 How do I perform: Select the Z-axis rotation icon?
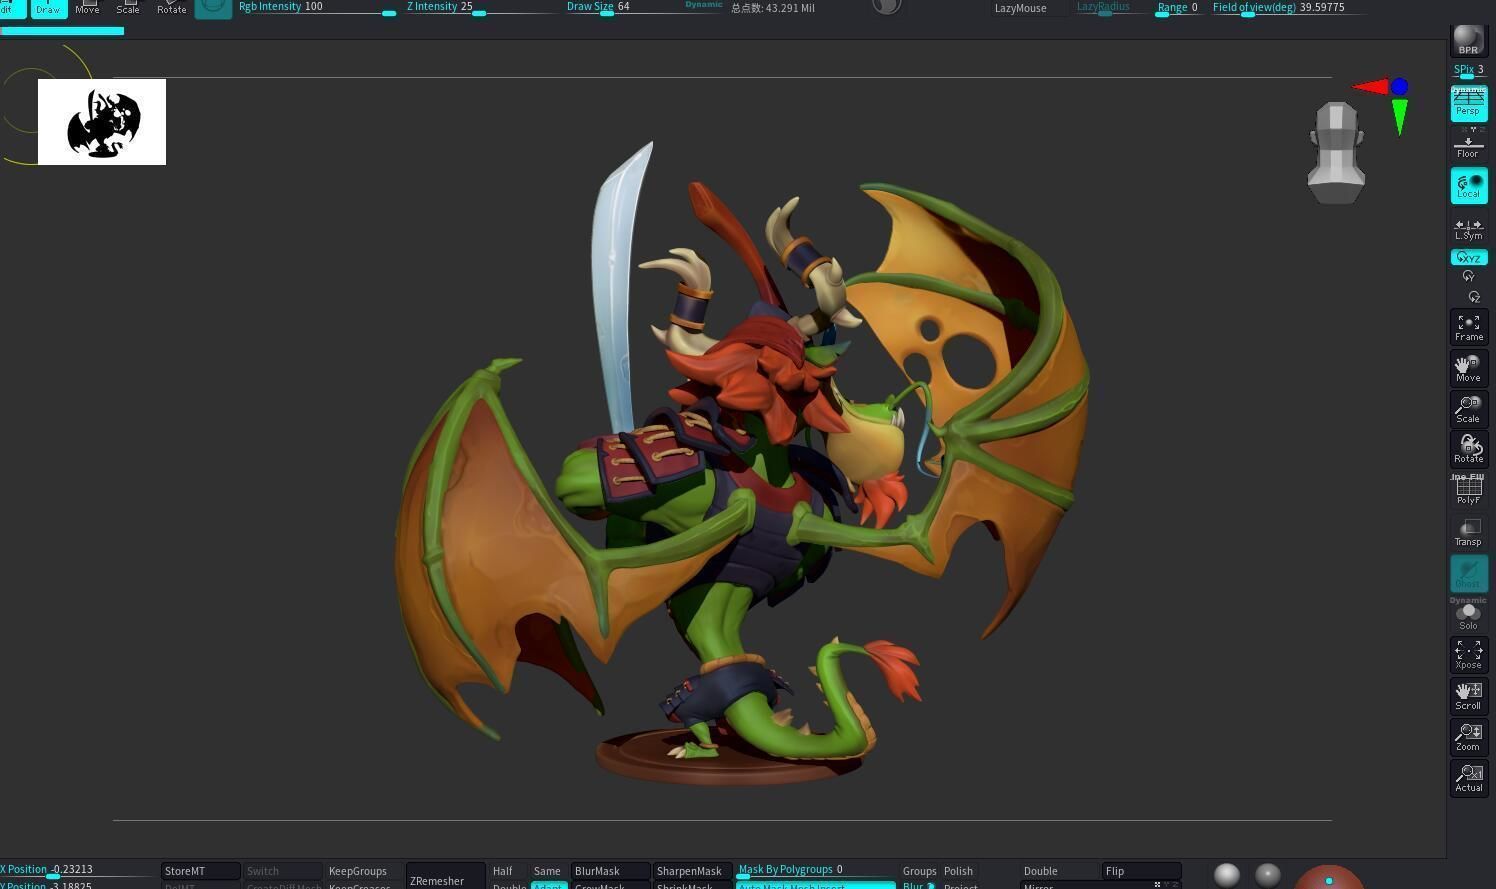click(x=1473, y=297)
